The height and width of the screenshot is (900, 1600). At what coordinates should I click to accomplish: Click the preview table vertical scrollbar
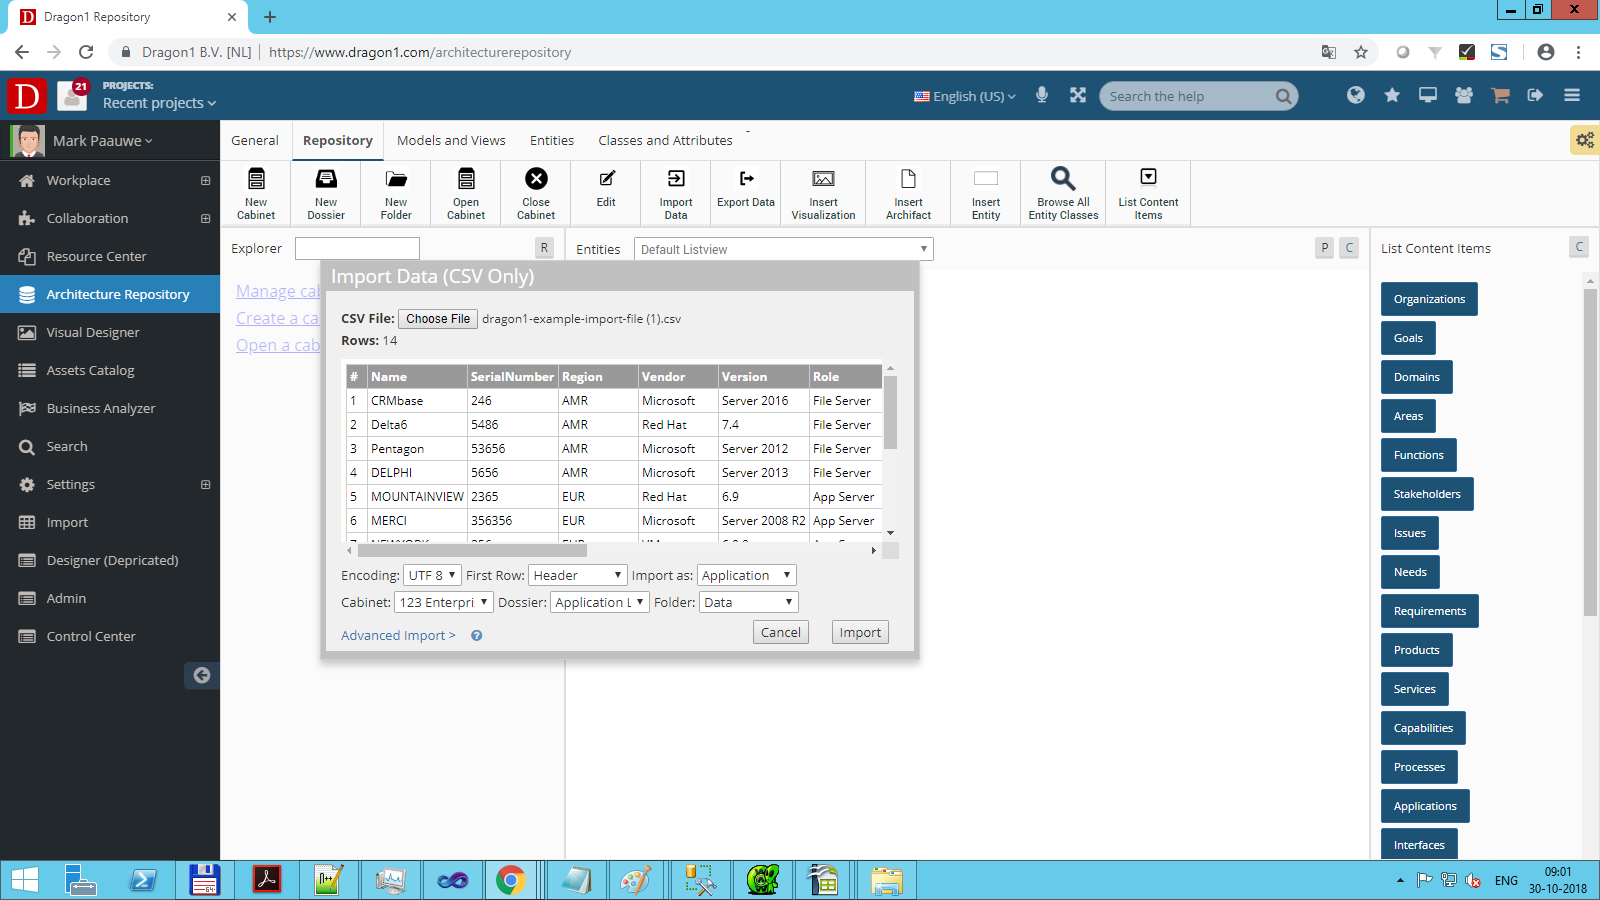pyautogui.click(x=890, y=413)
